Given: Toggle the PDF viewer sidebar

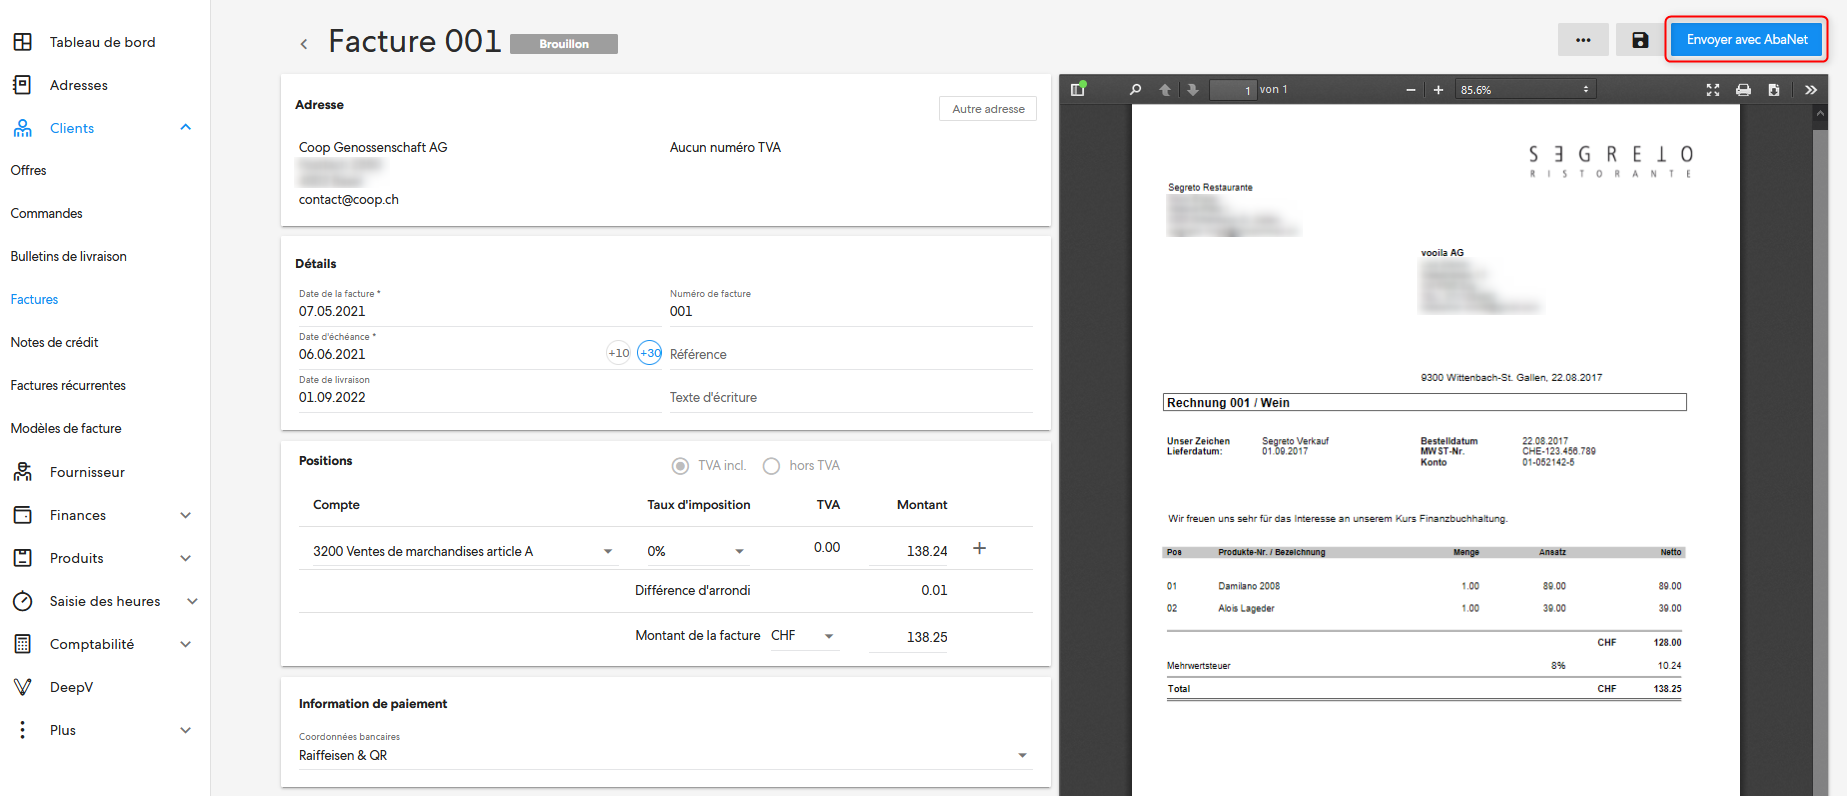Looking at the screenshot, I should click(x=1078, y=89).
